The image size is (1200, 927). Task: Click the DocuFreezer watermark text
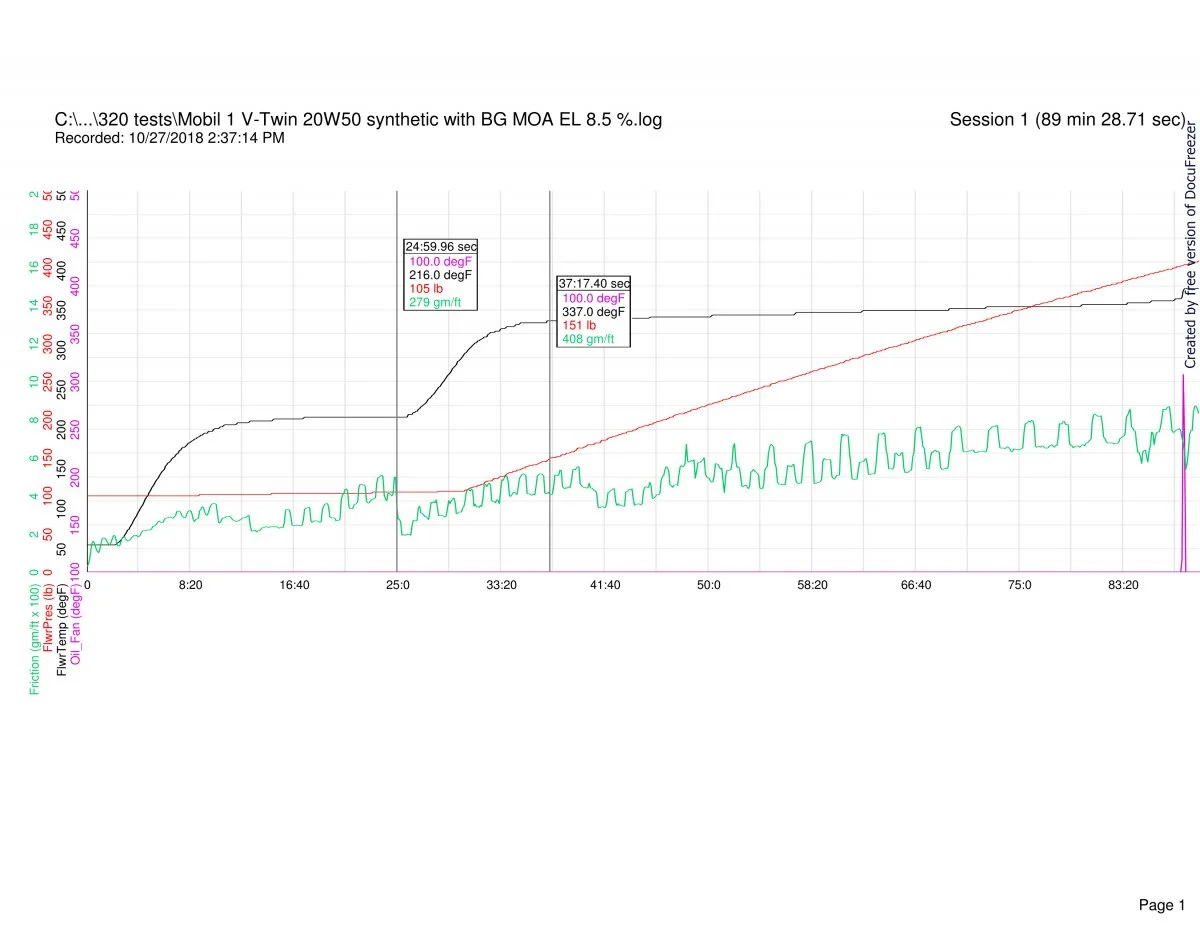coord(1190,245)
